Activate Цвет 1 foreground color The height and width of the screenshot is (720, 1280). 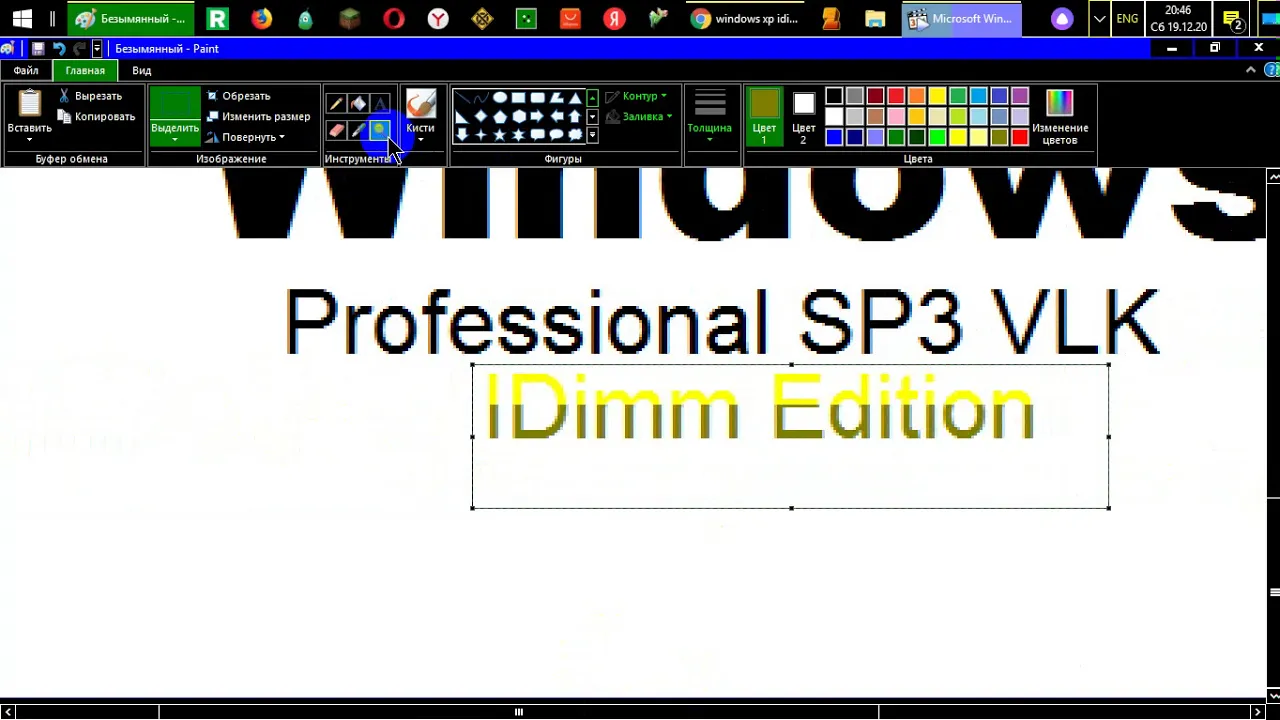[764, 117]
